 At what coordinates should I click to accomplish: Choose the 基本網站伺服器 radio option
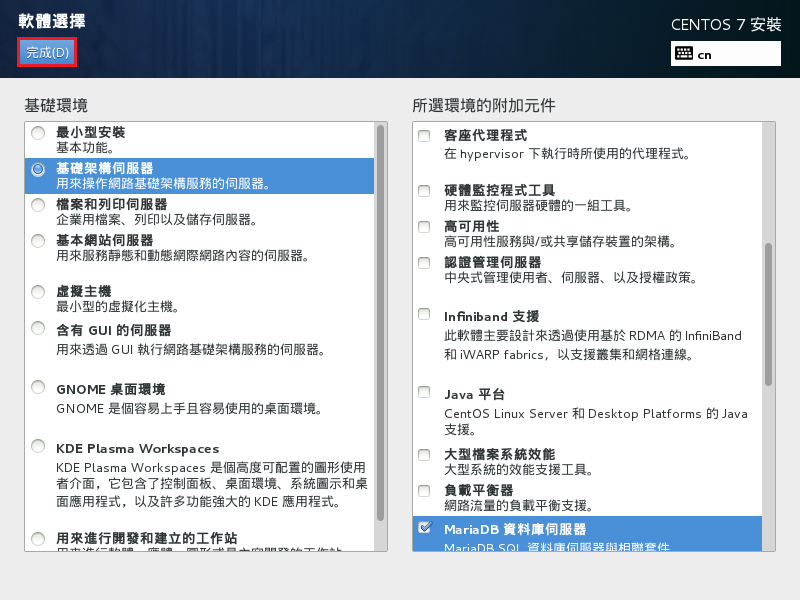(x=38, y=241)
